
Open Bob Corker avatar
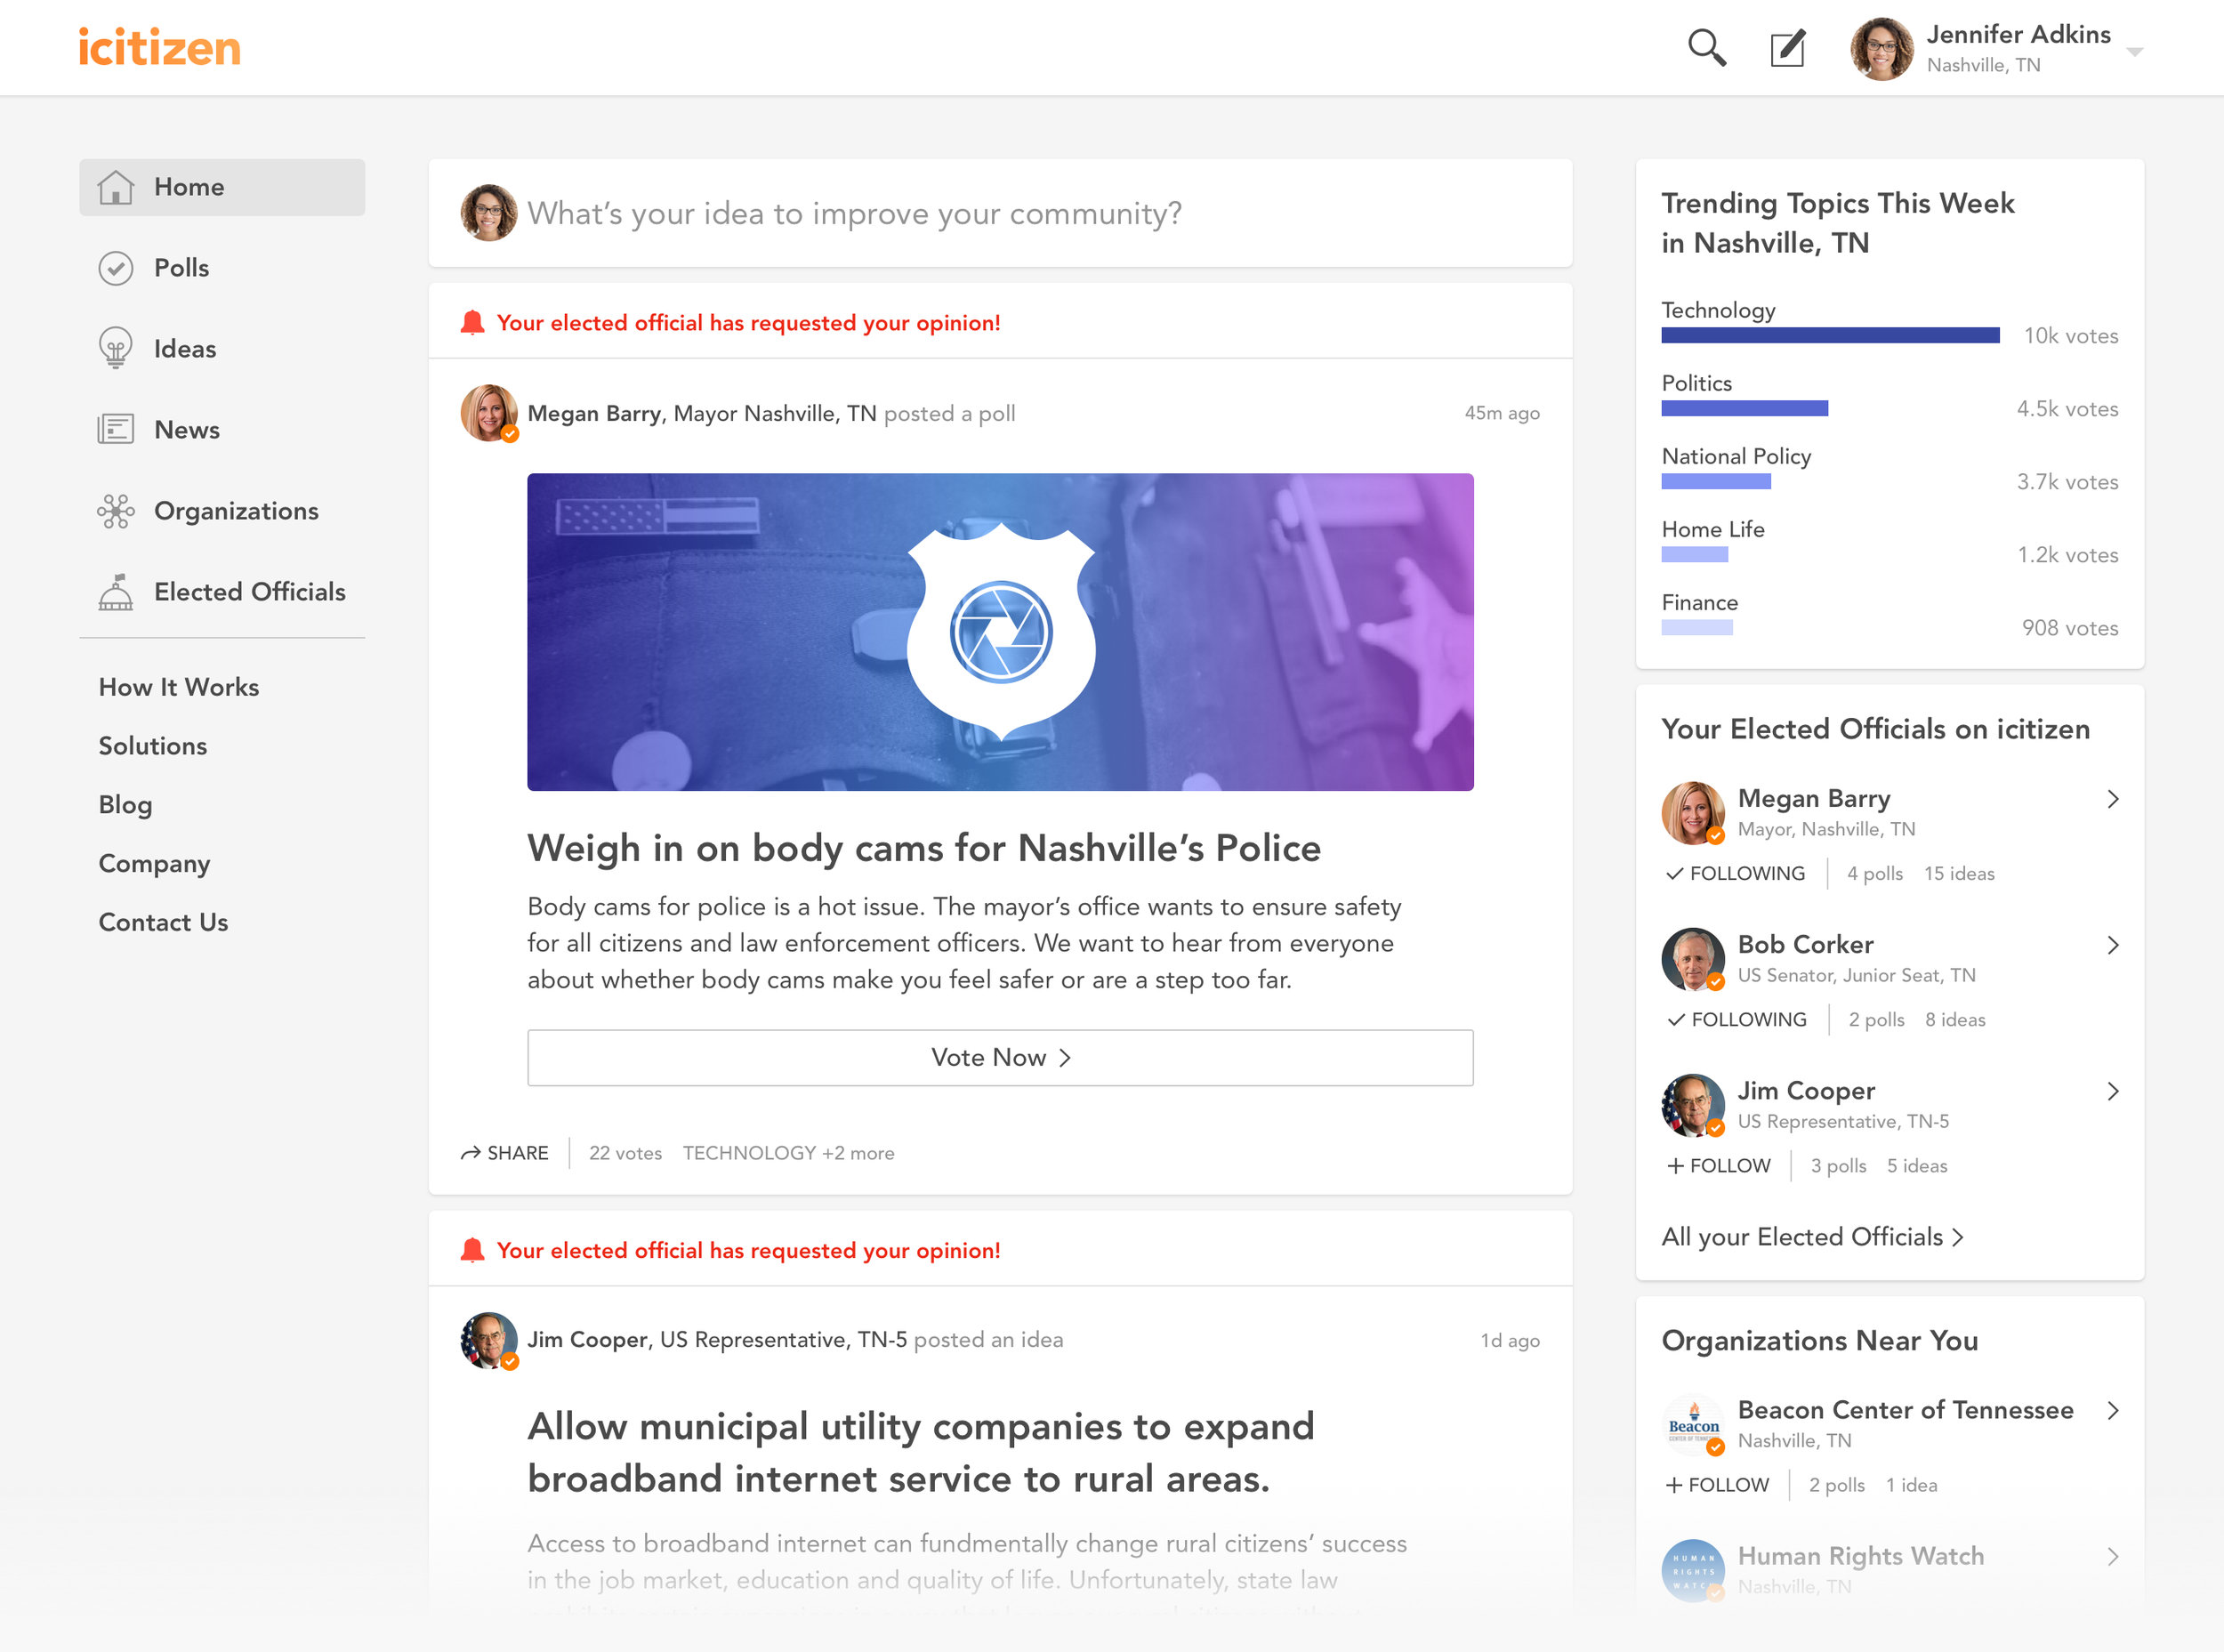tap(1692, 959)
